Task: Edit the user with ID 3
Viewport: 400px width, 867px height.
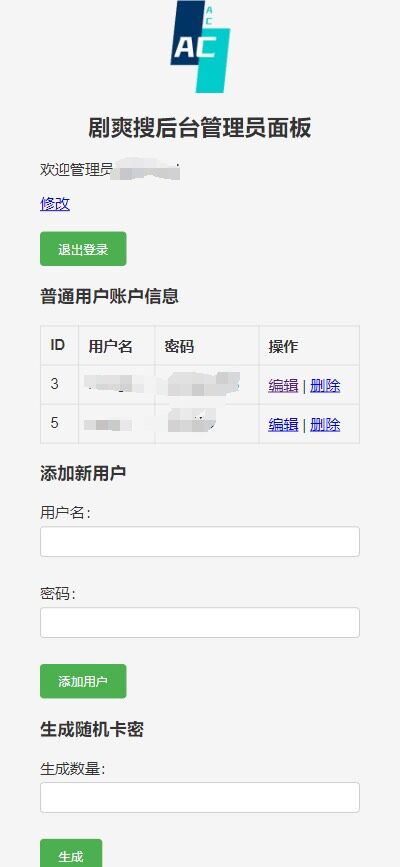Action: click(x=283, y=385)
